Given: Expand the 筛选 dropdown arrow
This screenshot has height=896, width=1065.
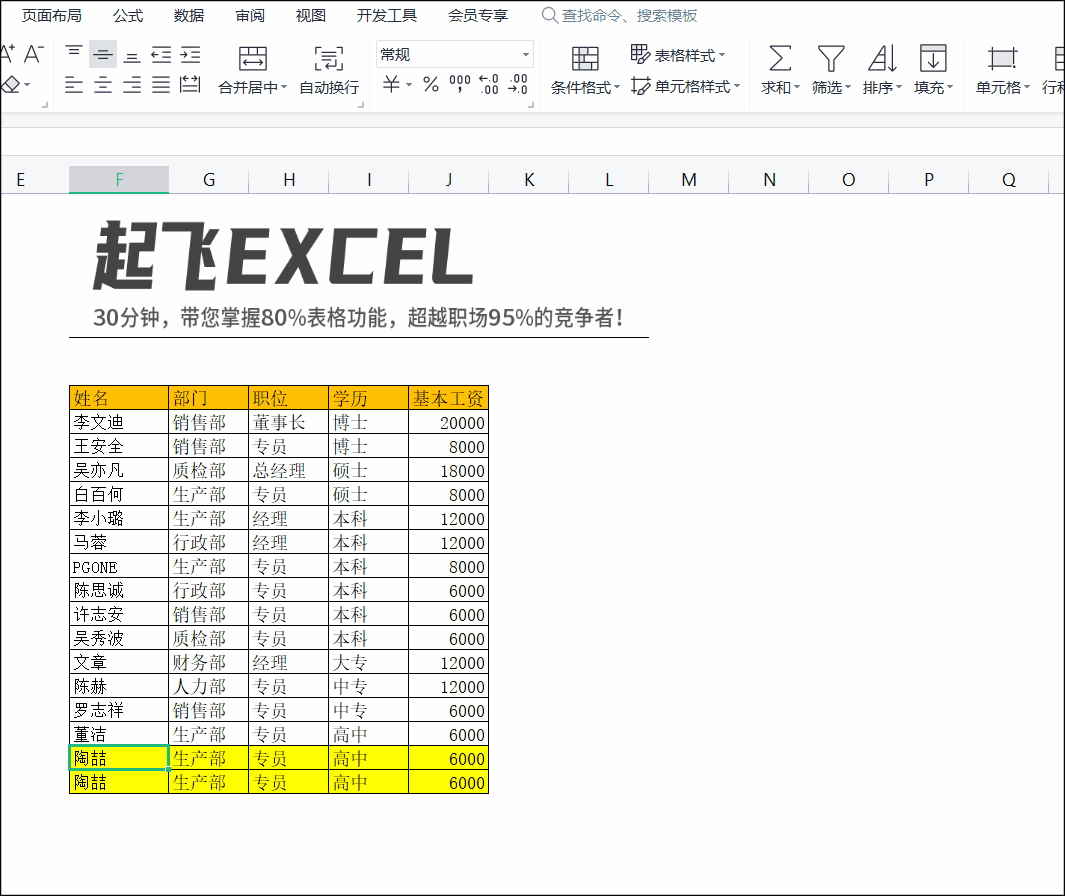Looking at the screenshot, I should click(848, 87).
